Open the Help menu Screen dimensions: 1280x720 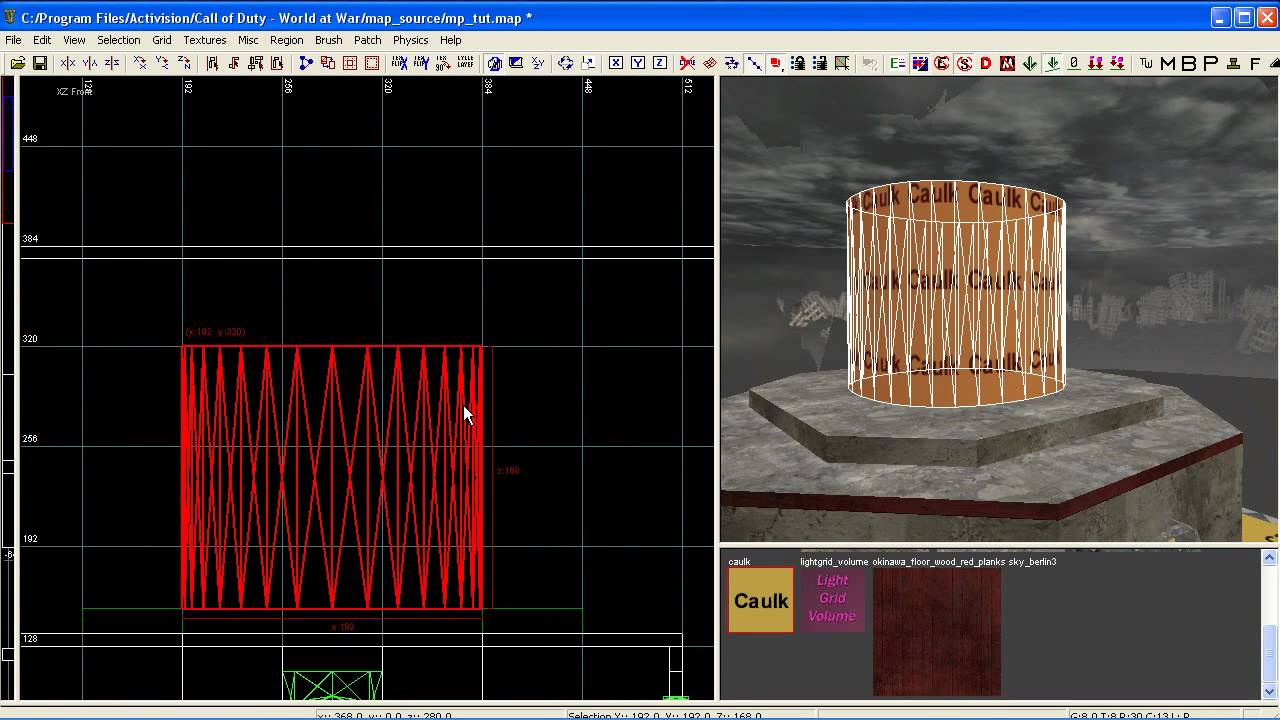[x=450, y=40]
